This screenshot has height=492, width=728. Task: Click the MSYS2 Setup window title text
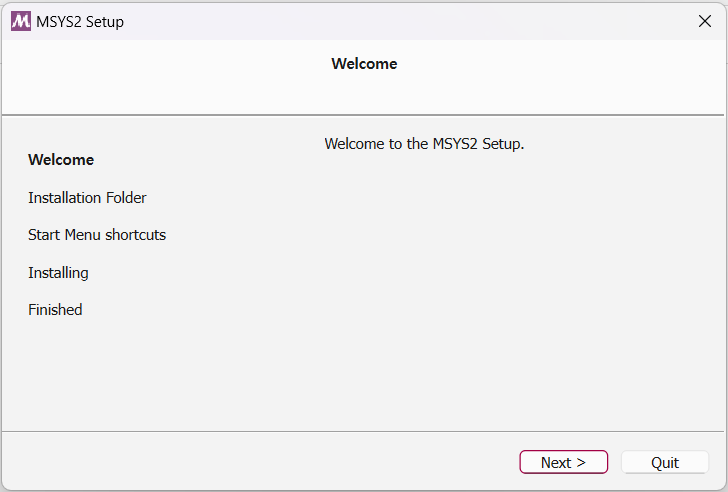pyautogui.click(x=80, y=22)
